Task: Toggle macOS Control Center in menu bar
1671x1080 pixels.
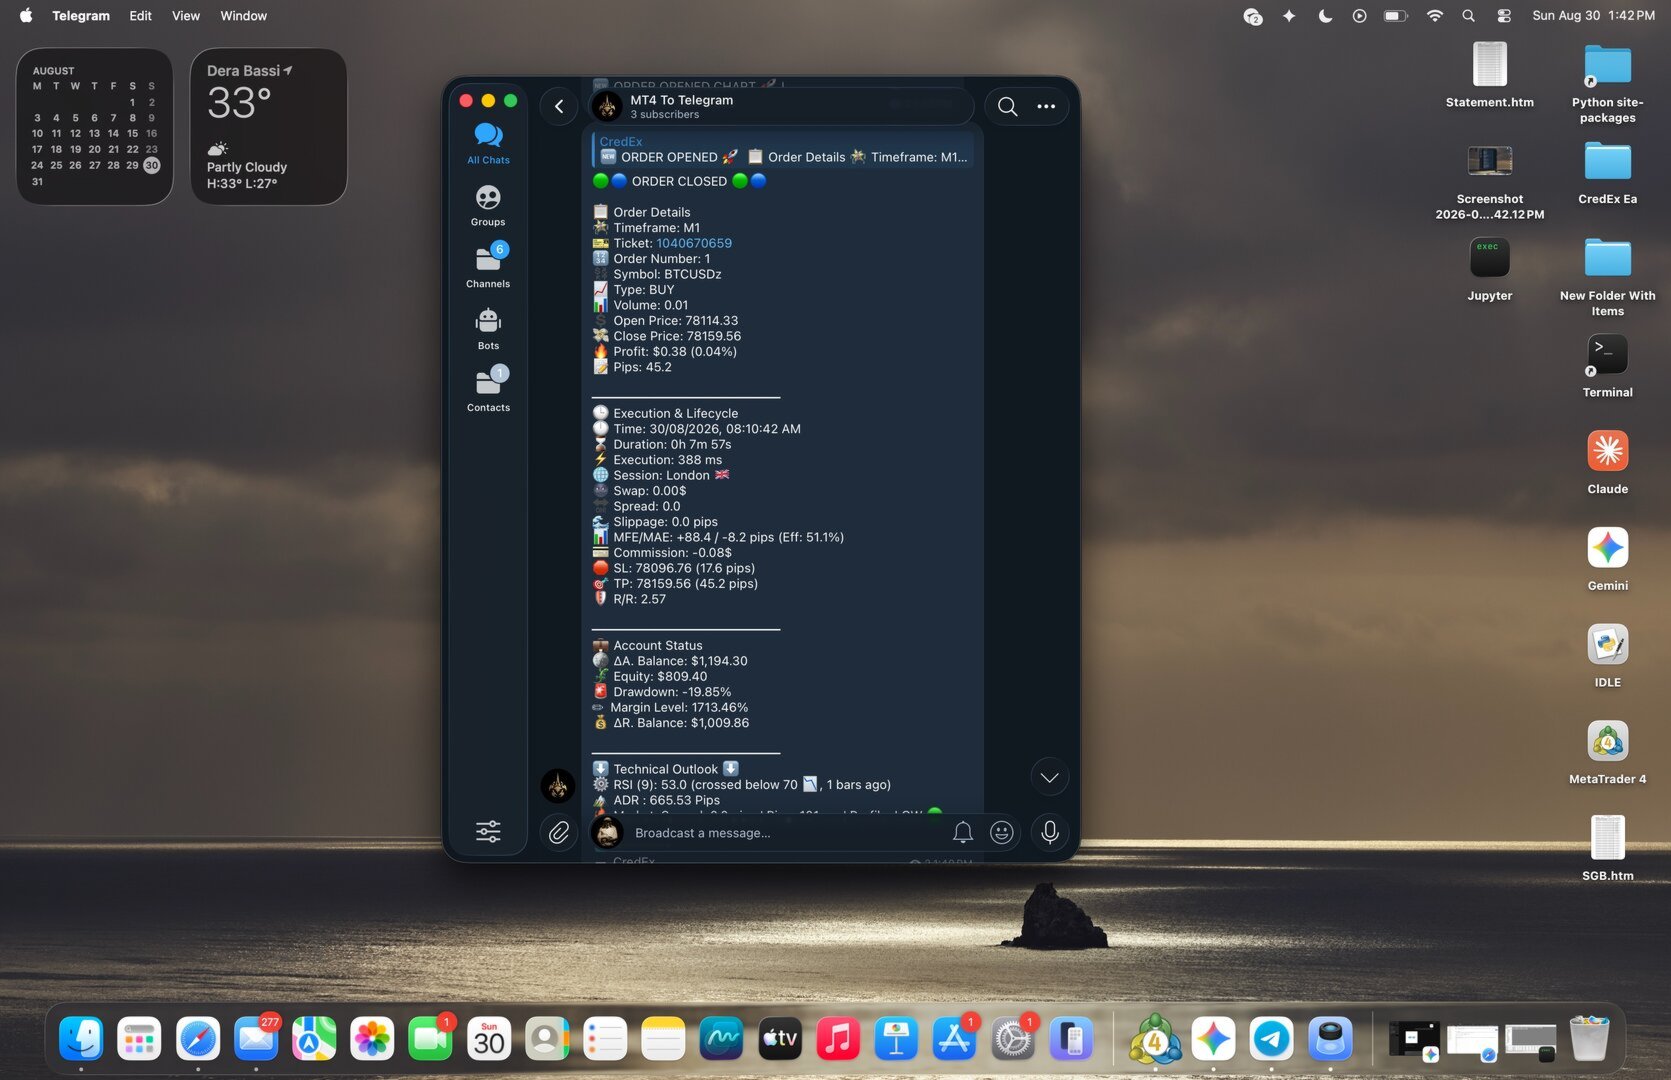Action: point(1503,16)
